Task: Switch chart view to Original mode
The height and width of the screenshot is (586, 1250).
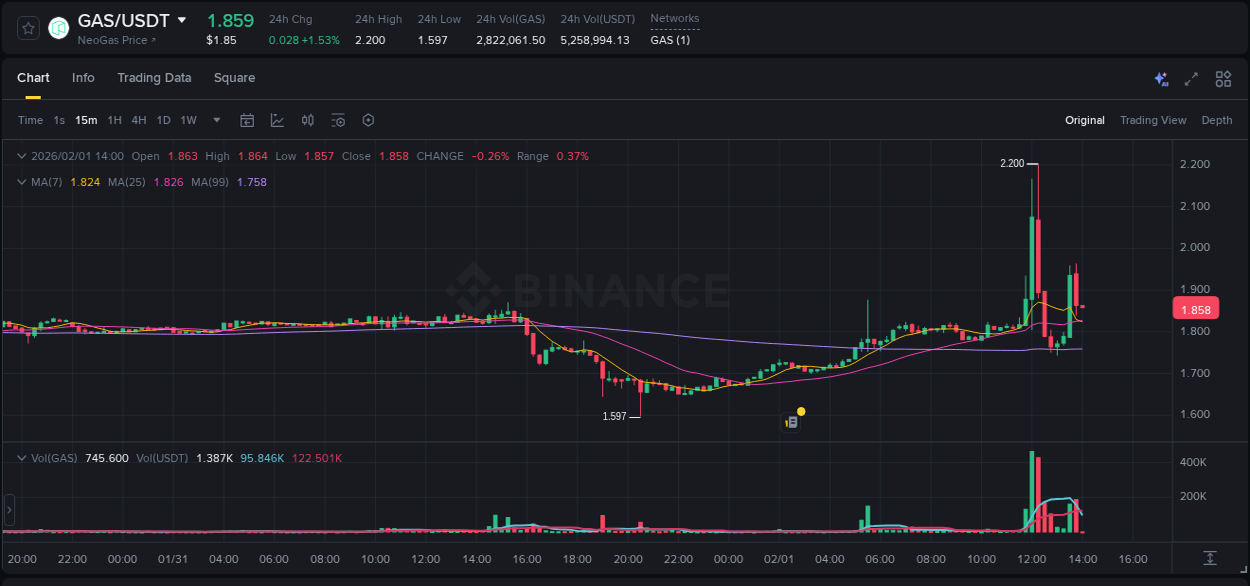Action: click(x=1084, y=119)
